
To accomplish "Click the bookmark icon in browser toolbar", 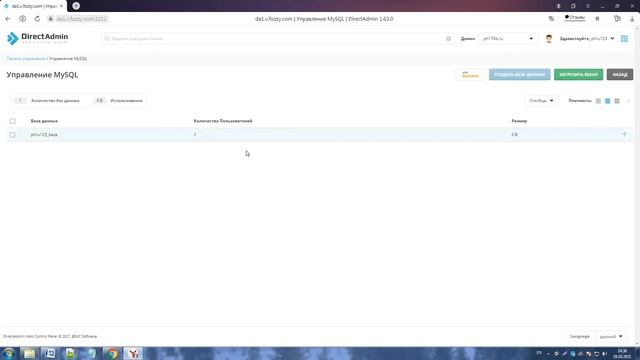I will [x=597, y=19].
